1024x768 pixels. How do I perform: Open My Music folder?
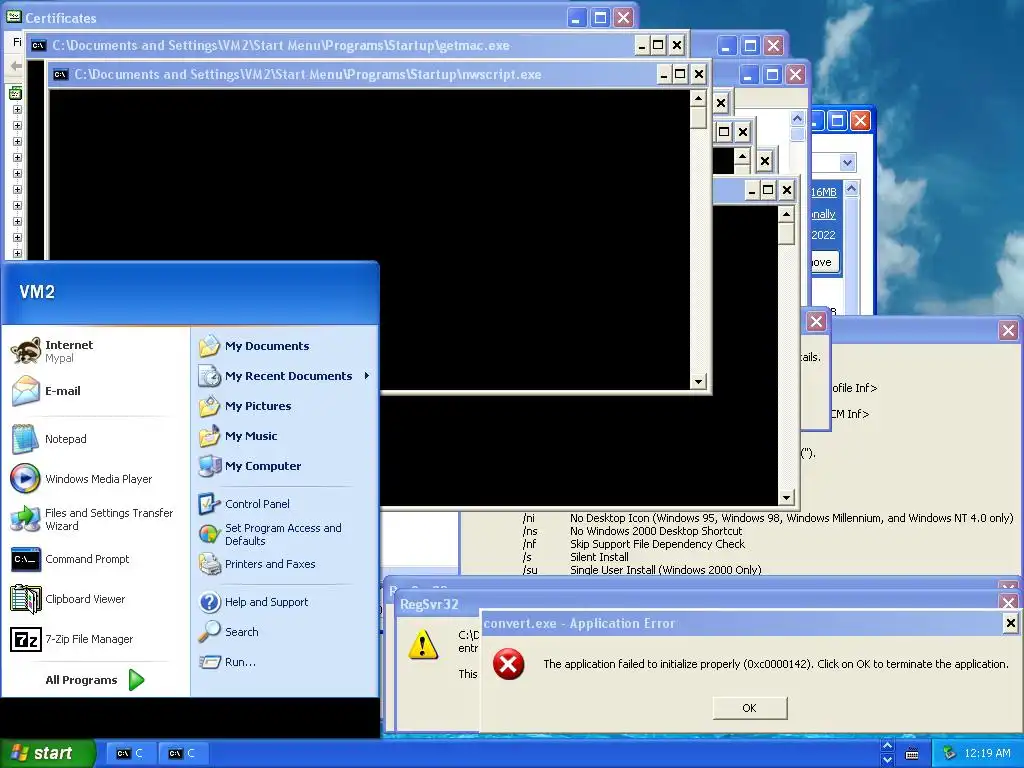[x=285, y=436]
